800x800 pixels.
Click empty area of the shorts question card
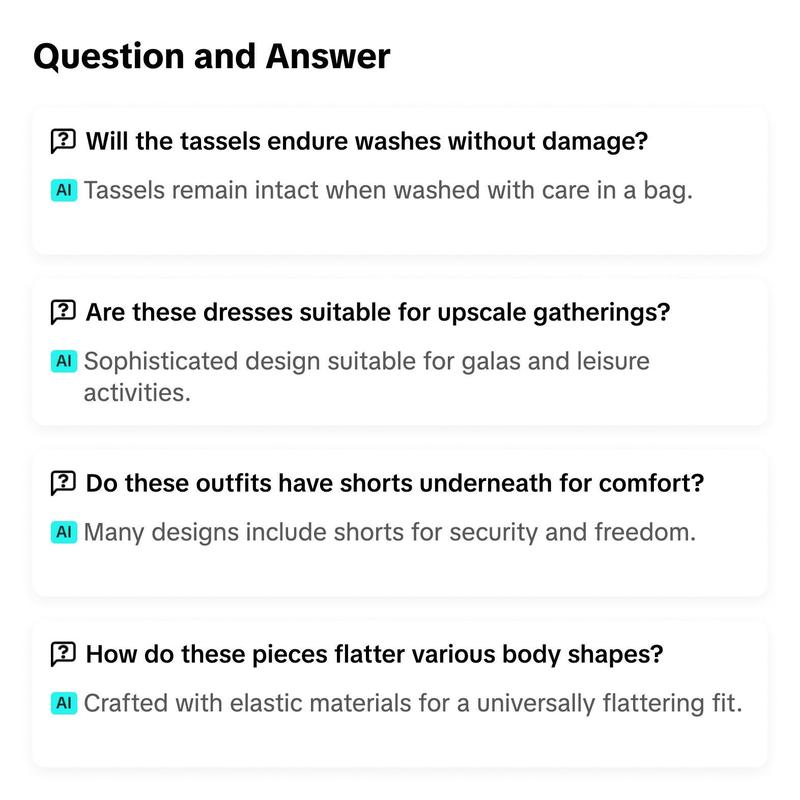(400, 571)
